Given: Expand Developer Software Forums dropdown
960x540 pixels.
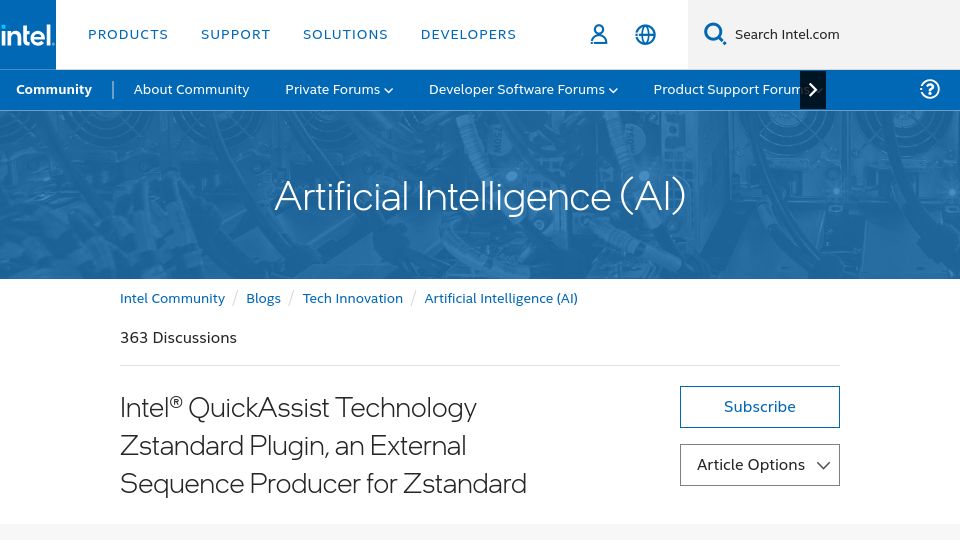Looking at the screenshot, I should (523, 89).
